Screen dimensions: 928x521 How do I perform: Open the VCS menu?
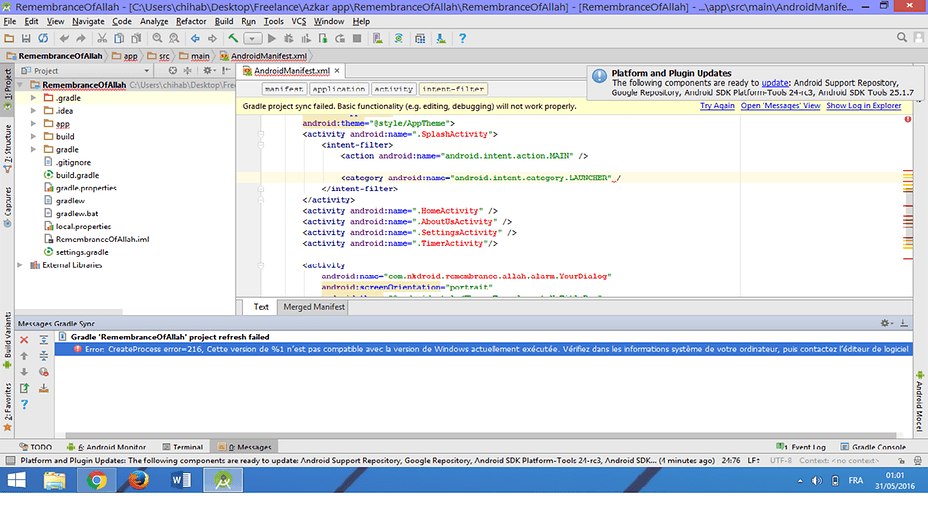tap(298, 21)
